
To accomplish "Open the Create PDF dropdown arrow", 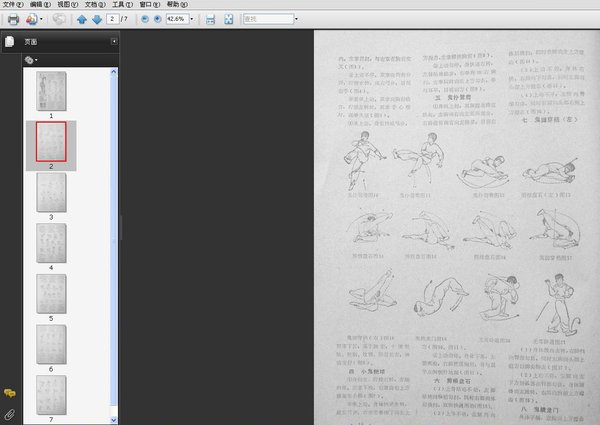I will (41, 19).
